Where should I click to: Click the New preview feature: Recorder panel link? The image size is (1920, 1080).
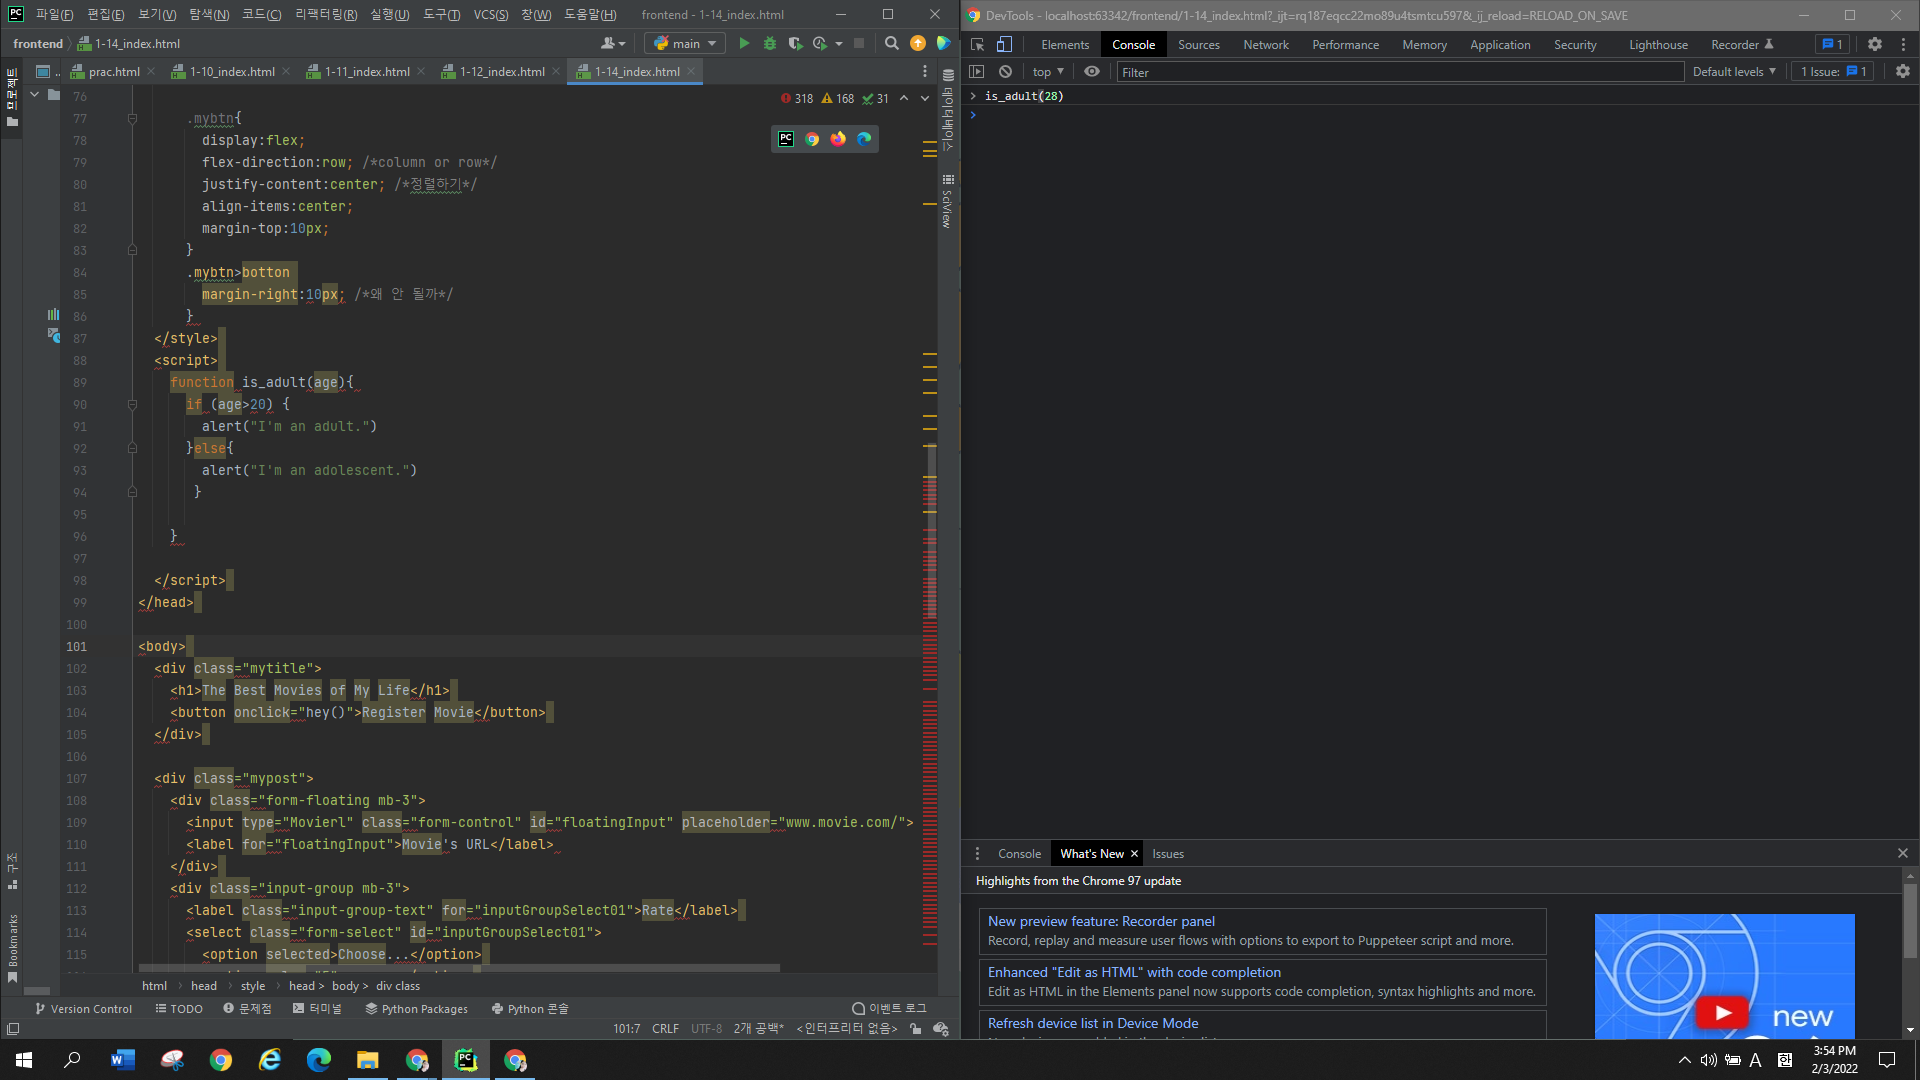click(1101, 921)
